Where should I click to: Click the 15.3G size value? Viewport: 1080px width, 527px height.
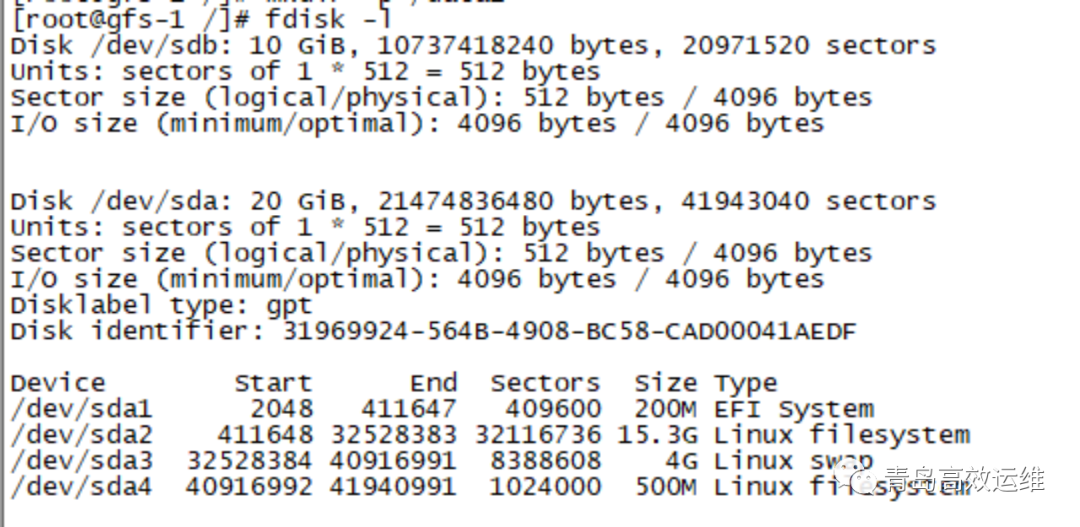coord(657,435)
